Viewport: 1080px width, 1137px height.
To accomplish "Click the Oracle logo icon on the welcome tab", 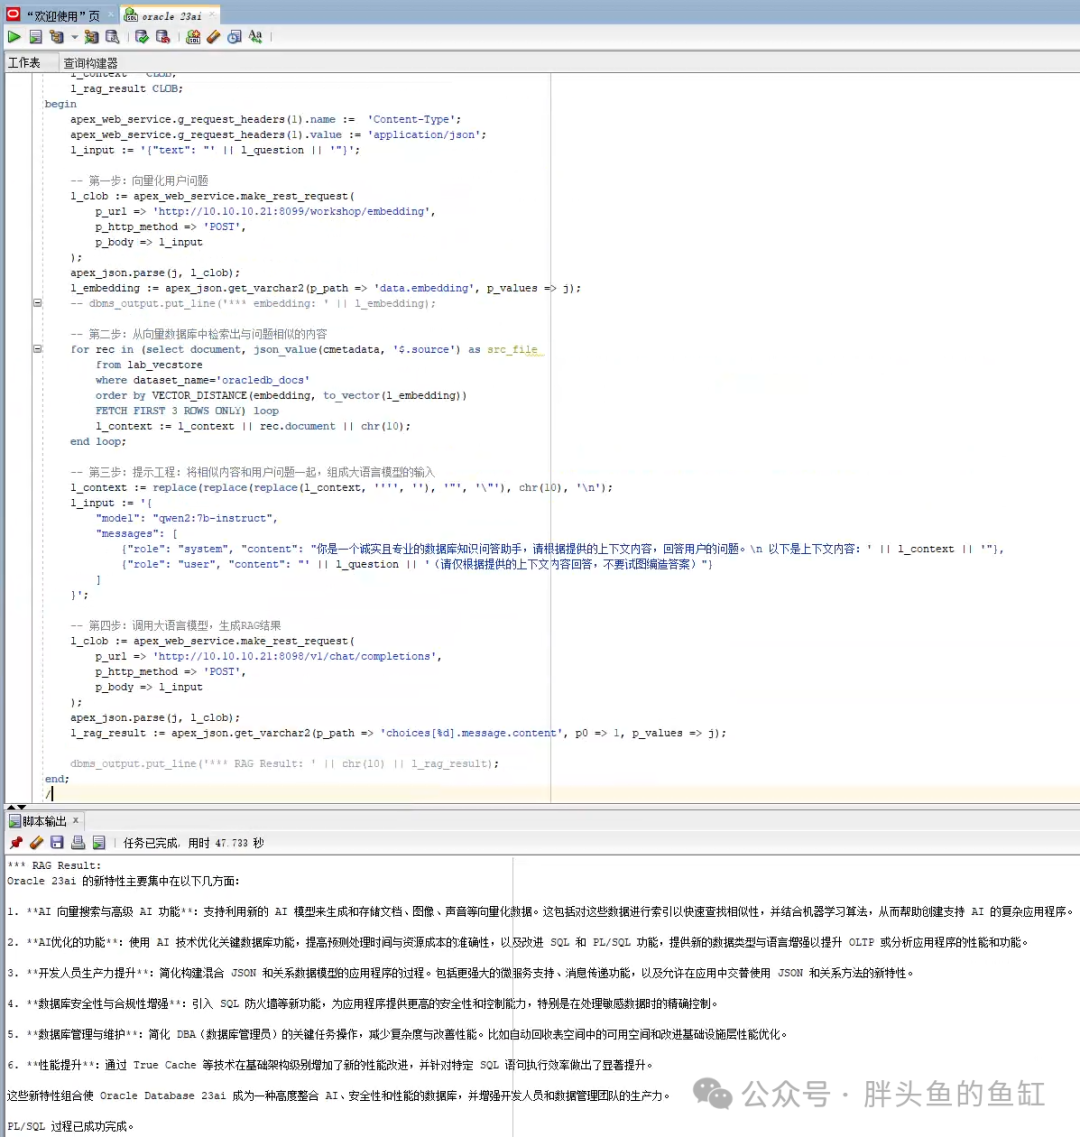I will point(13,14).
